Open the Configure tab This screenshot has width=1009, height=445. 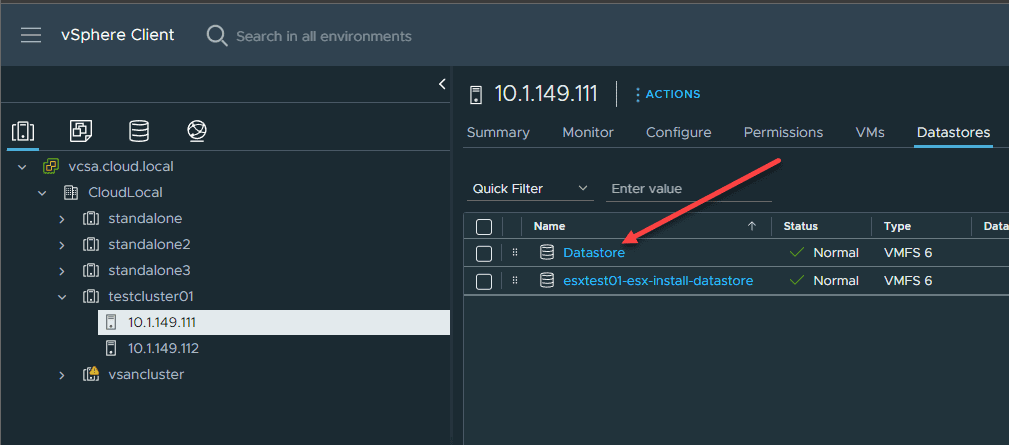(x=679, y=132)
